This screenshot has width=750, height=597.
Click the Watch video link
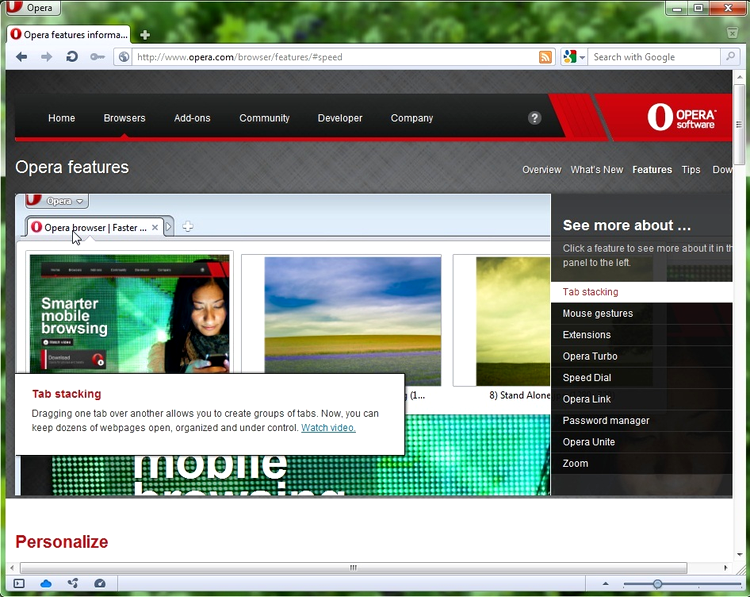(x=328, y=428)
